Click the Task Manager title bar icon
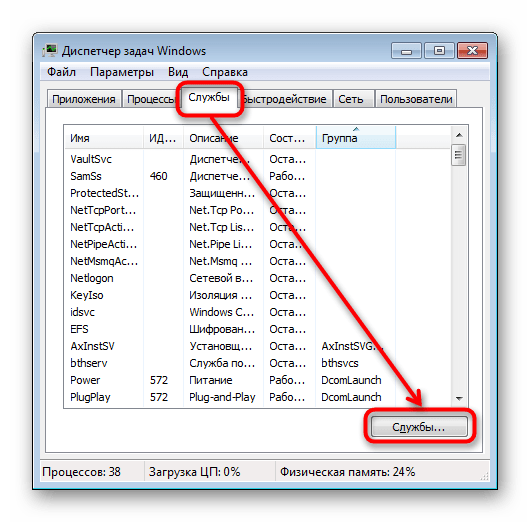Screen dimensions: 530x522 [x=50, y=51]
